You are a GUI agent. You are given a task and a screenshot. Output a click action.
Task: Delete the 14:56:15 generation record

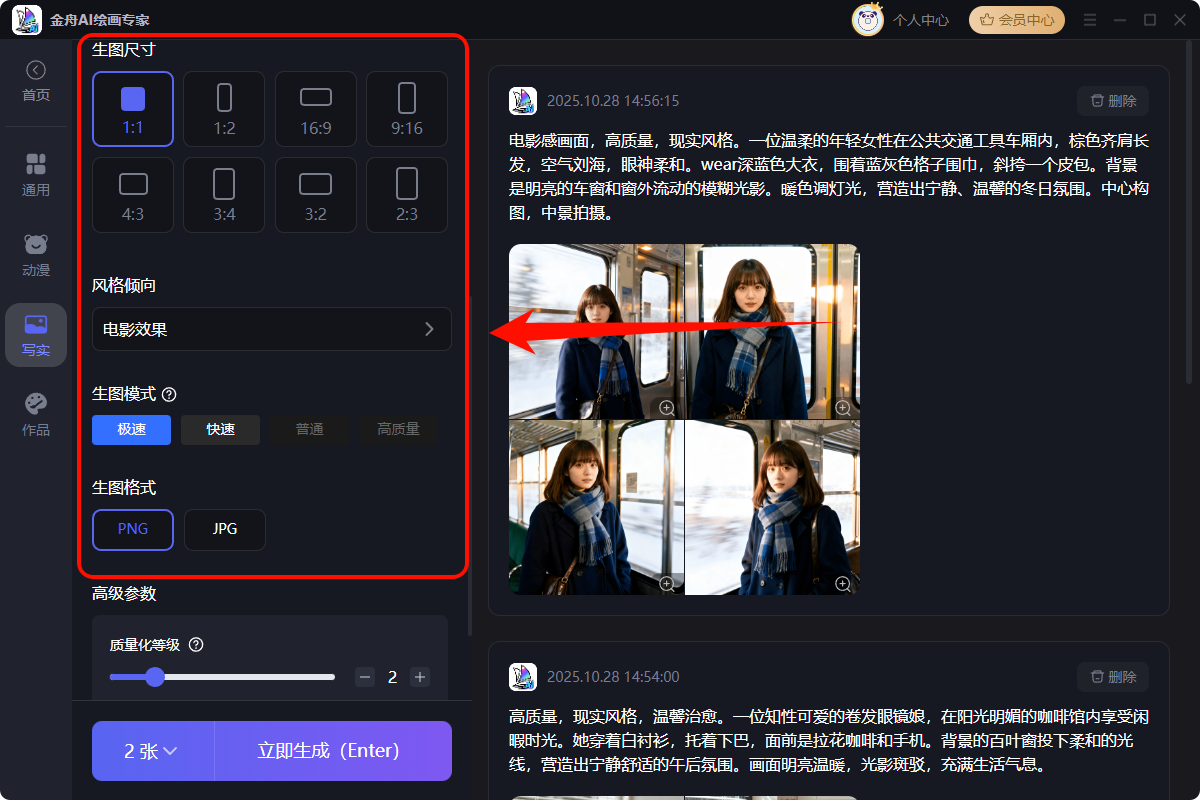coord(1112,100)
